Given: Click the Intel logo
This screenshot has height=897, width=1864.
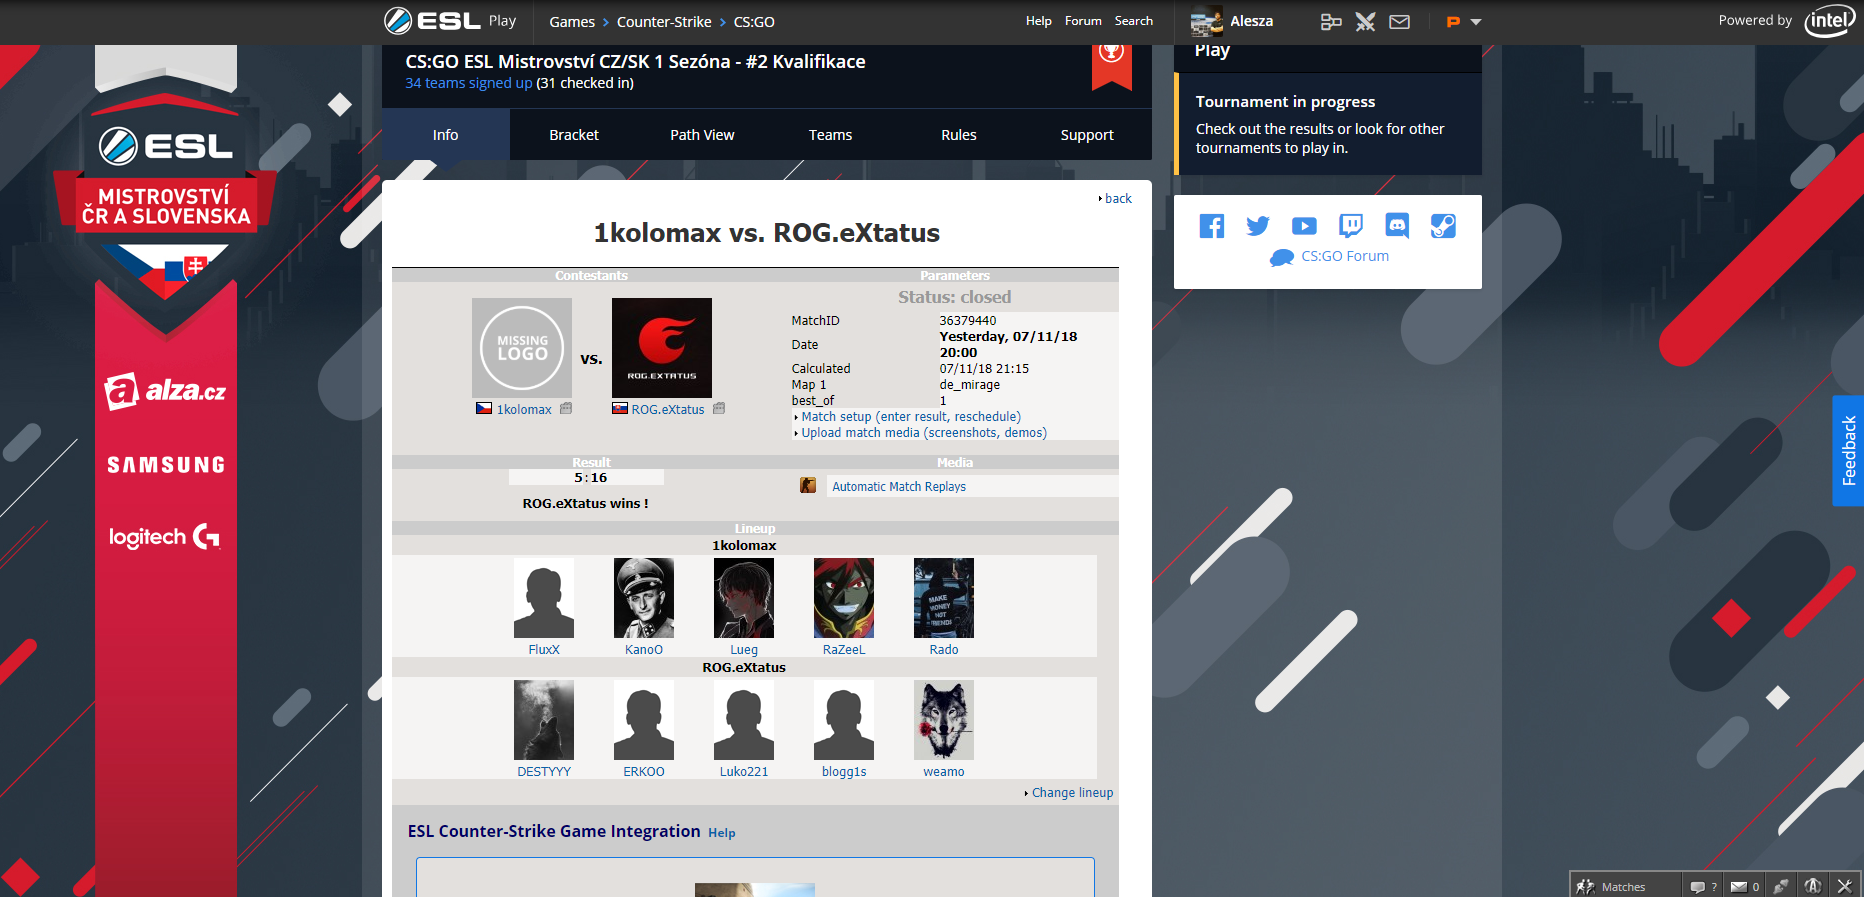Looking at the screenshot, I should pos(1829,21).
